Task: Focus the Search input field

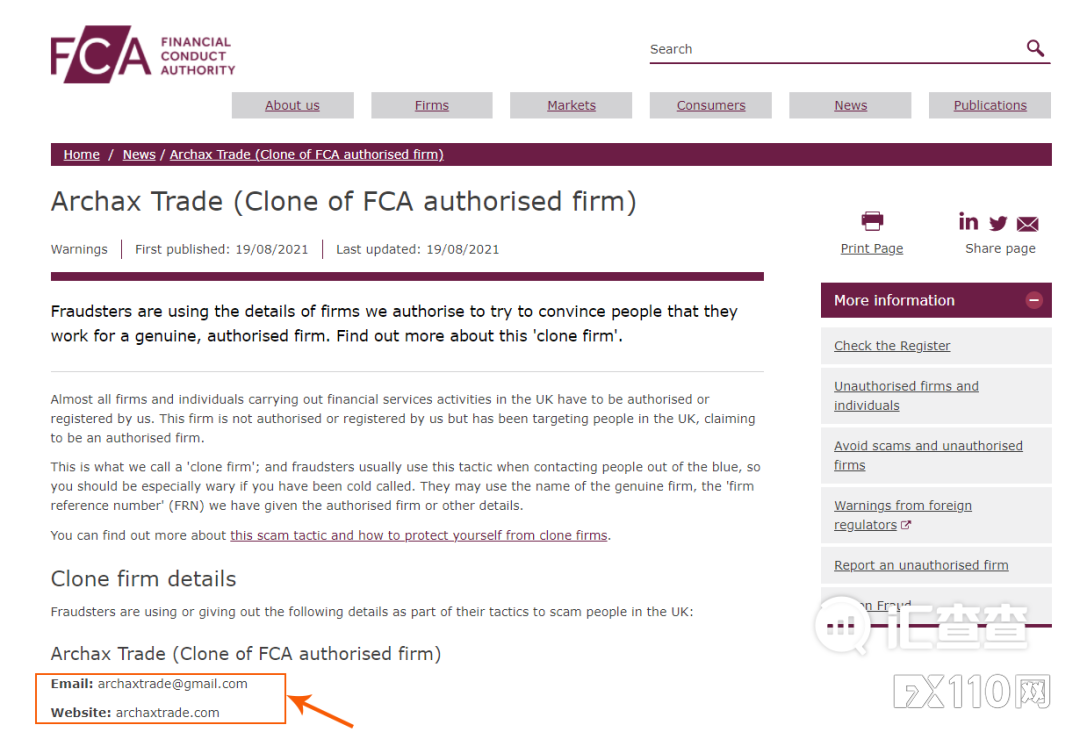Action: (x=832, y=49)
